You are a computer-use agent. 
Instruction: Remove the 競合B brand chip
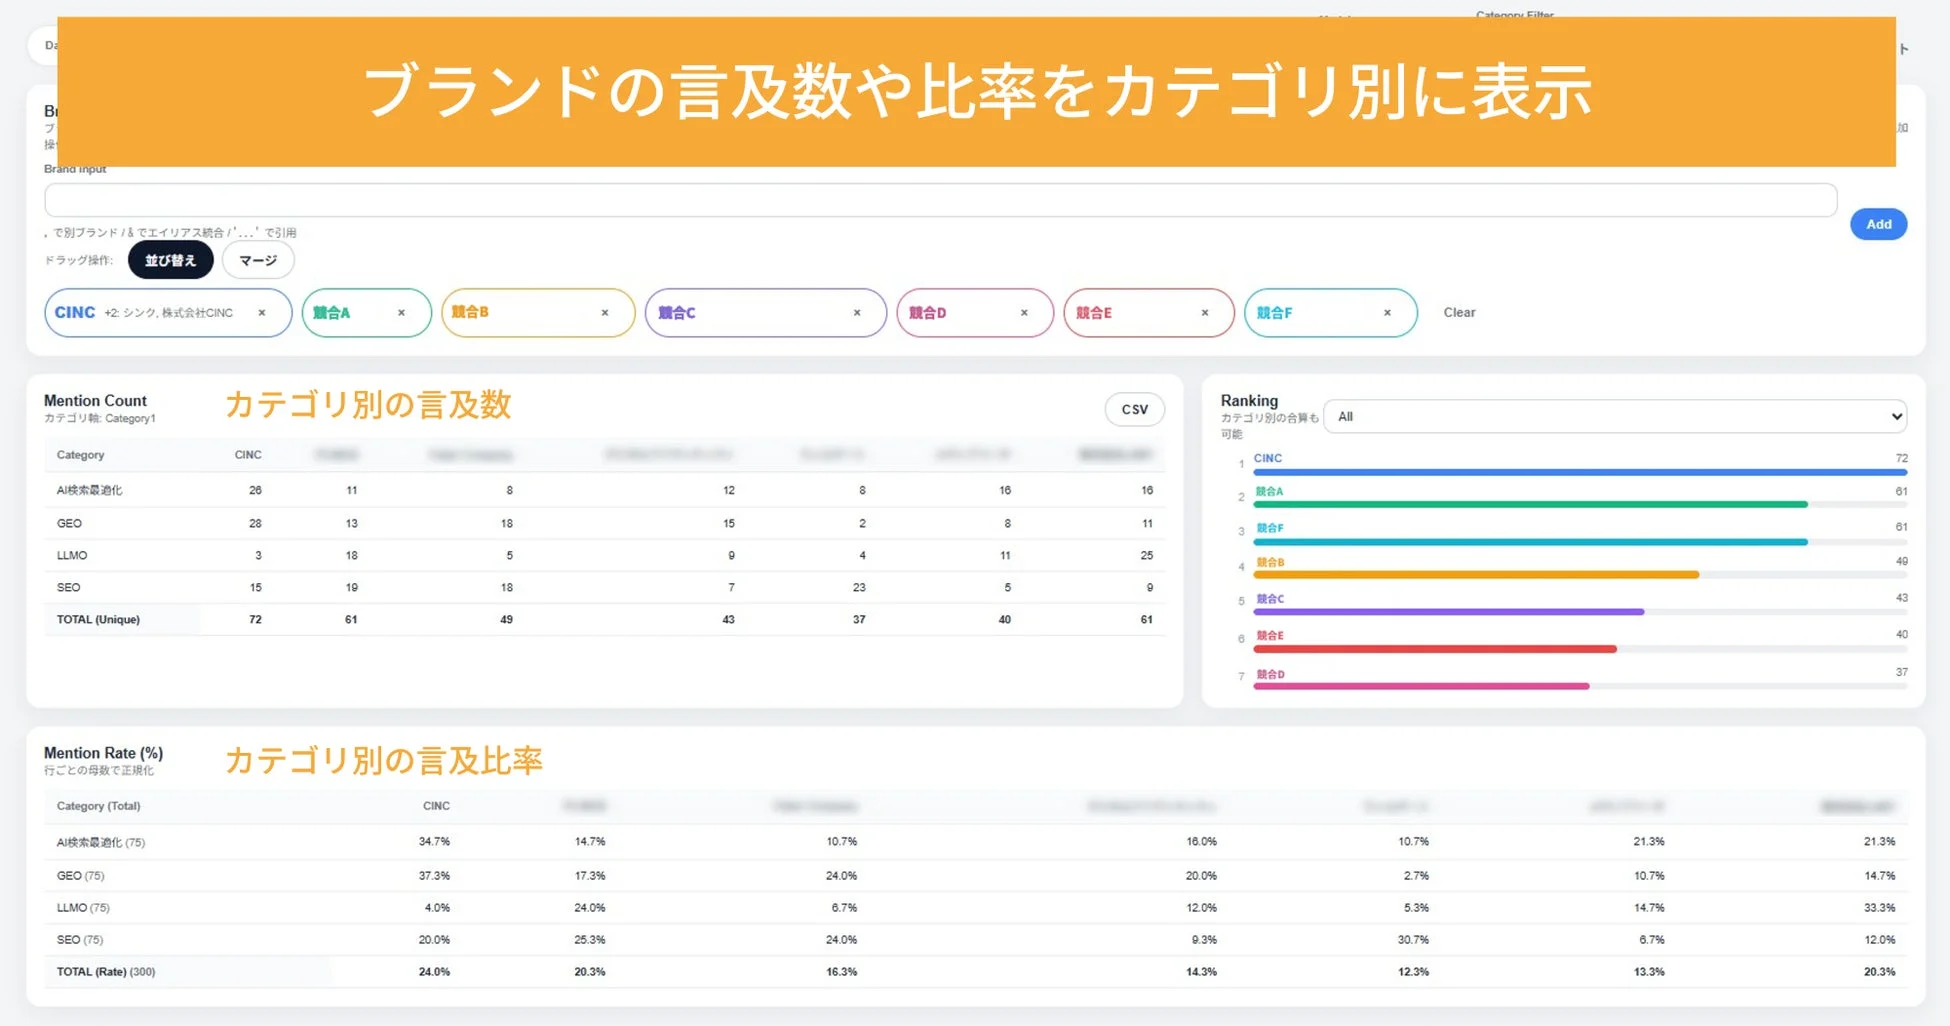tap(605, 312)
